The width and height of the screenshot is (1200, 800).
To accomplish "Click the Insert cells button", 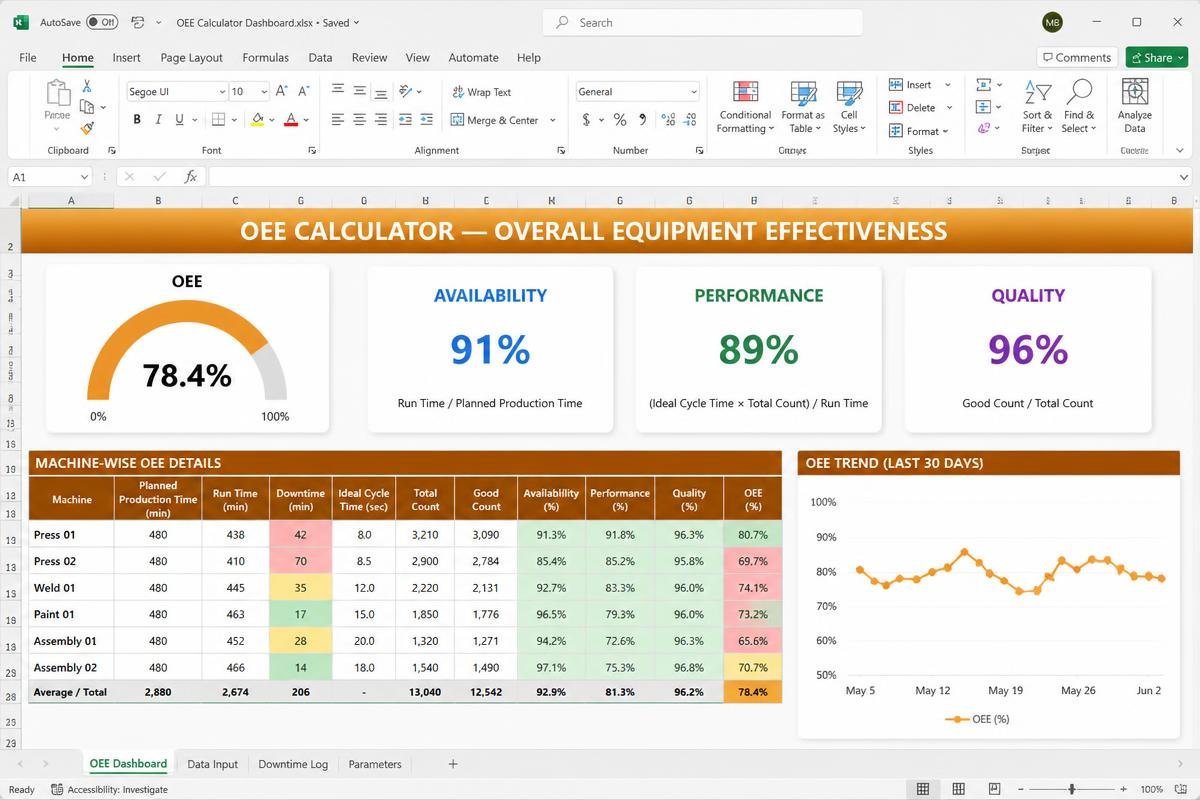I will pyautogui.click(x=911, y=85).
